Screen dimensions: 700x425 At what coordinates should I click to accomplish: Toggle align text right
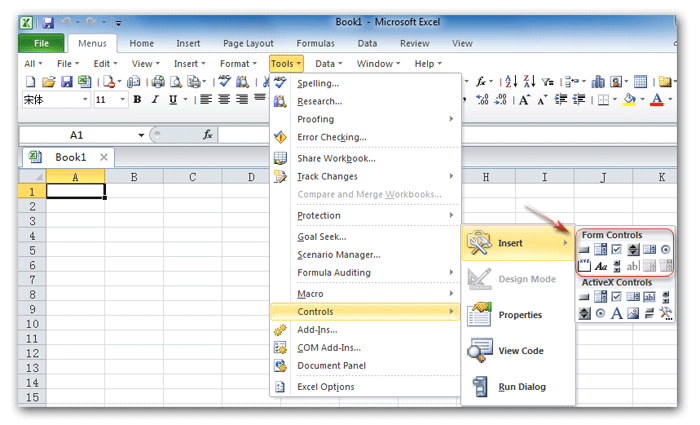point(242,99)
